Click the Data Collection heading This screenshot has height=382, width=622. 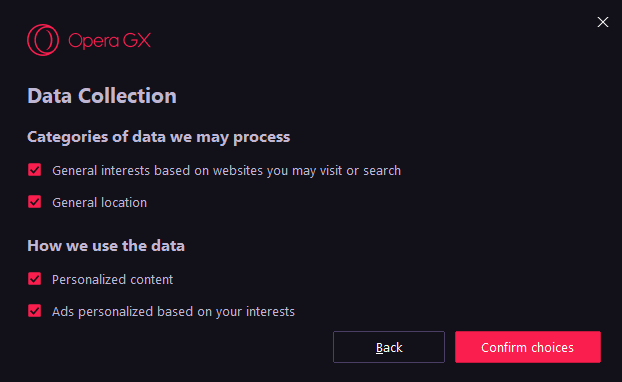[x=102, y=96]
